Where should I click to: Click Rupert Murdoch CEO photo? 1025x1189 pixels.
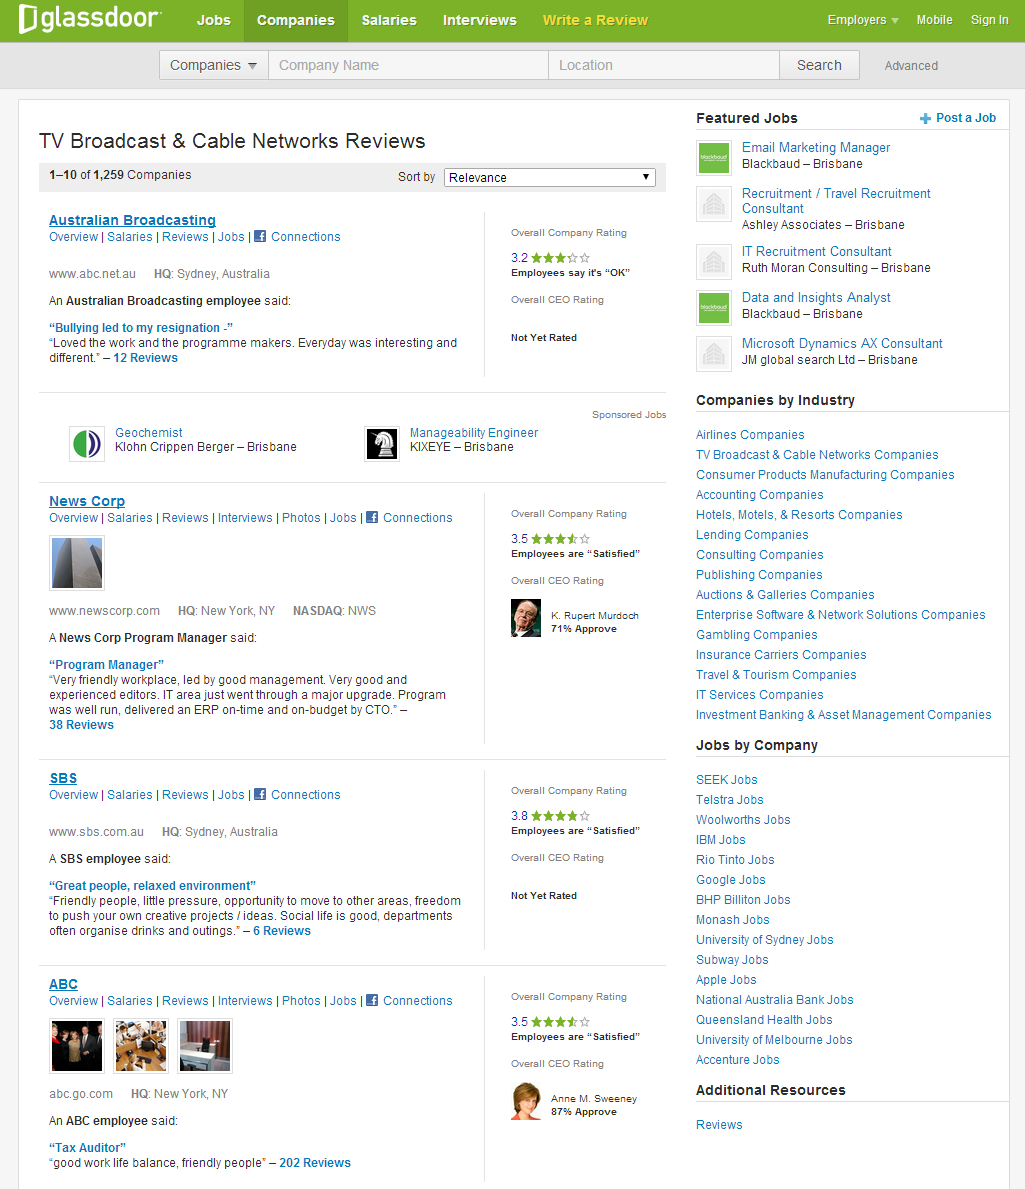(526, 618)
